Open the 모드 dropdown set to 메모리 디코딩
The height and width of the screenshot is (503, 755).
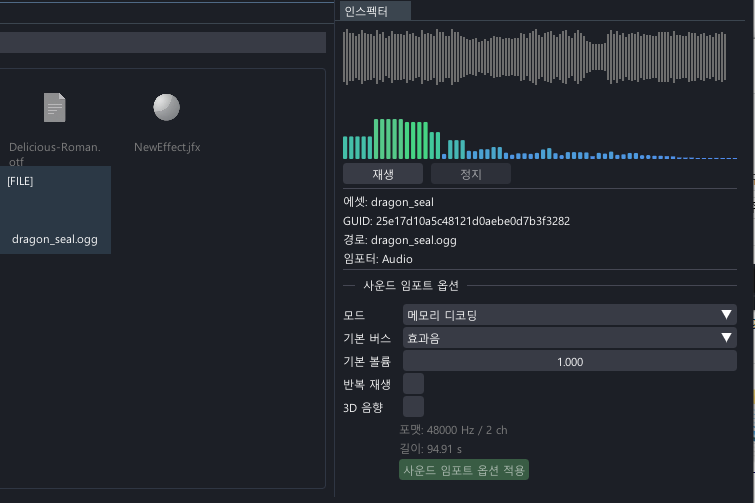click(x=570, y=315)
